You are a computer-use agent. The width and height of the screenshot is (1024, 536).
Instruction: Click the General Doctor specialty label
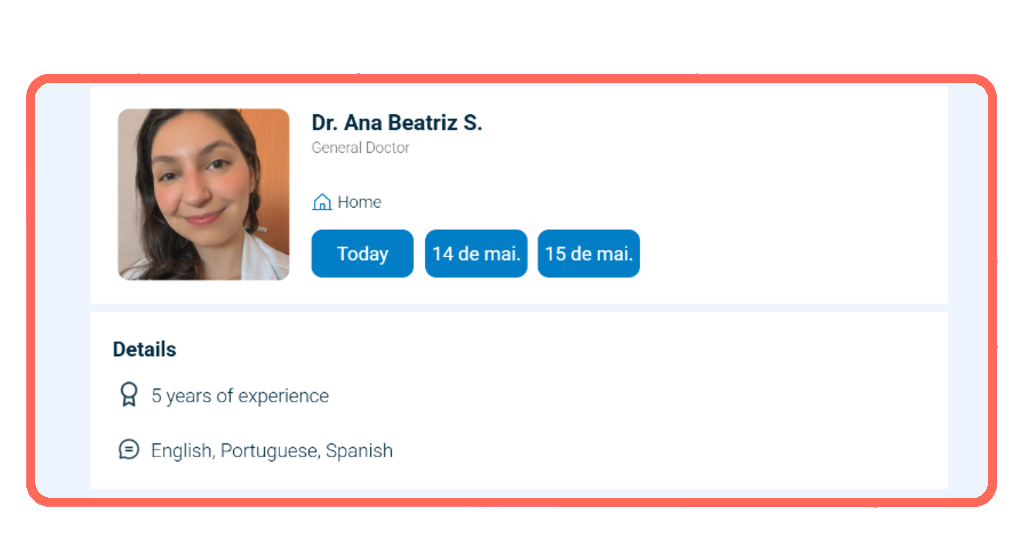click(x=360, y=148)
